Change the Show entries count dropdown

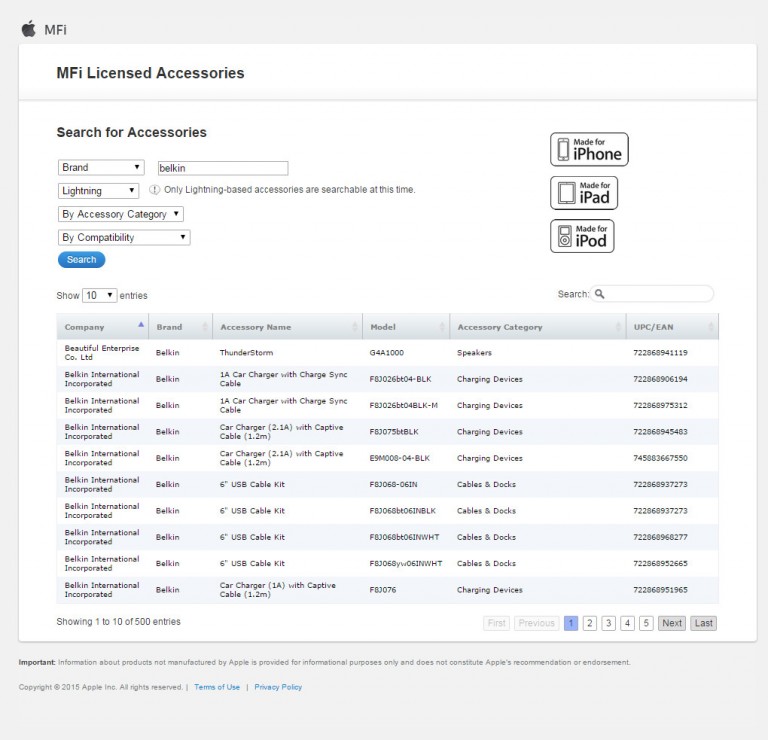tap(99, 296)
